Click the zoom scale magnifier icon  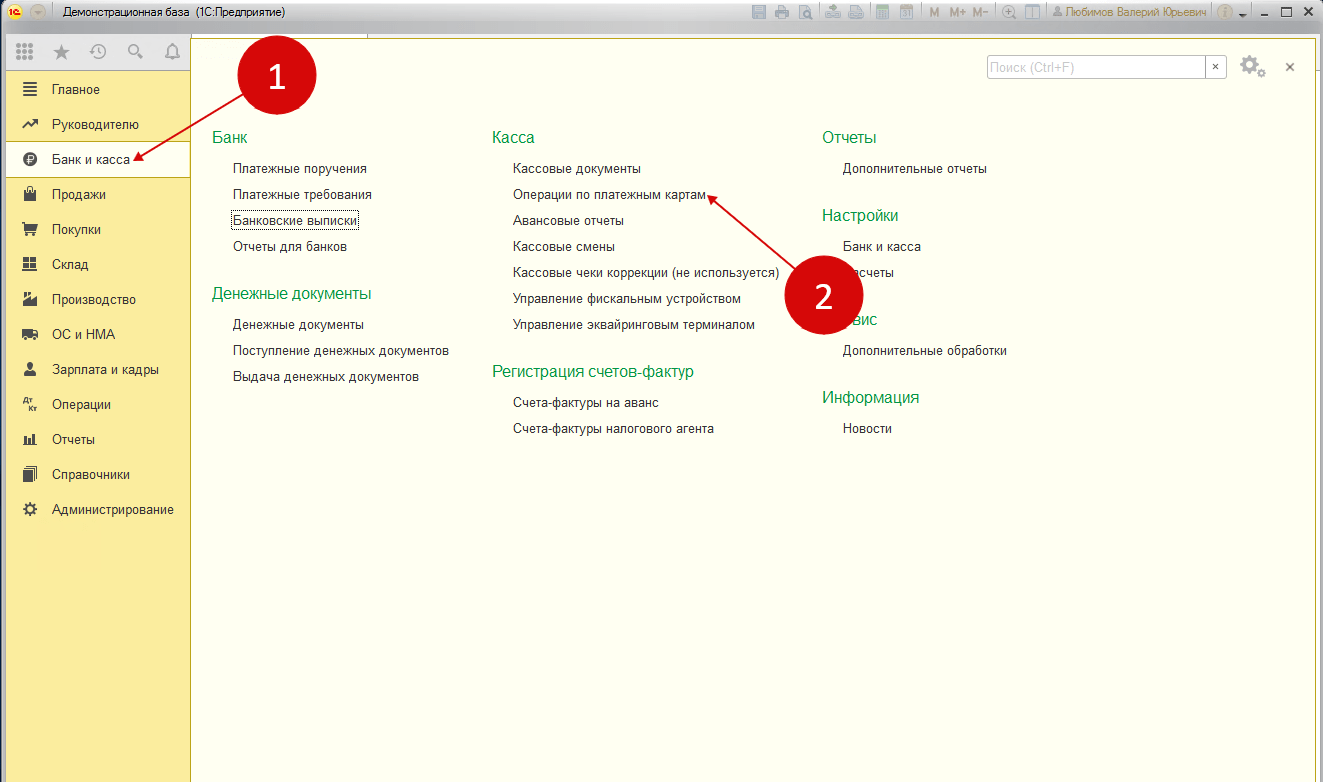pos(1009,12)
